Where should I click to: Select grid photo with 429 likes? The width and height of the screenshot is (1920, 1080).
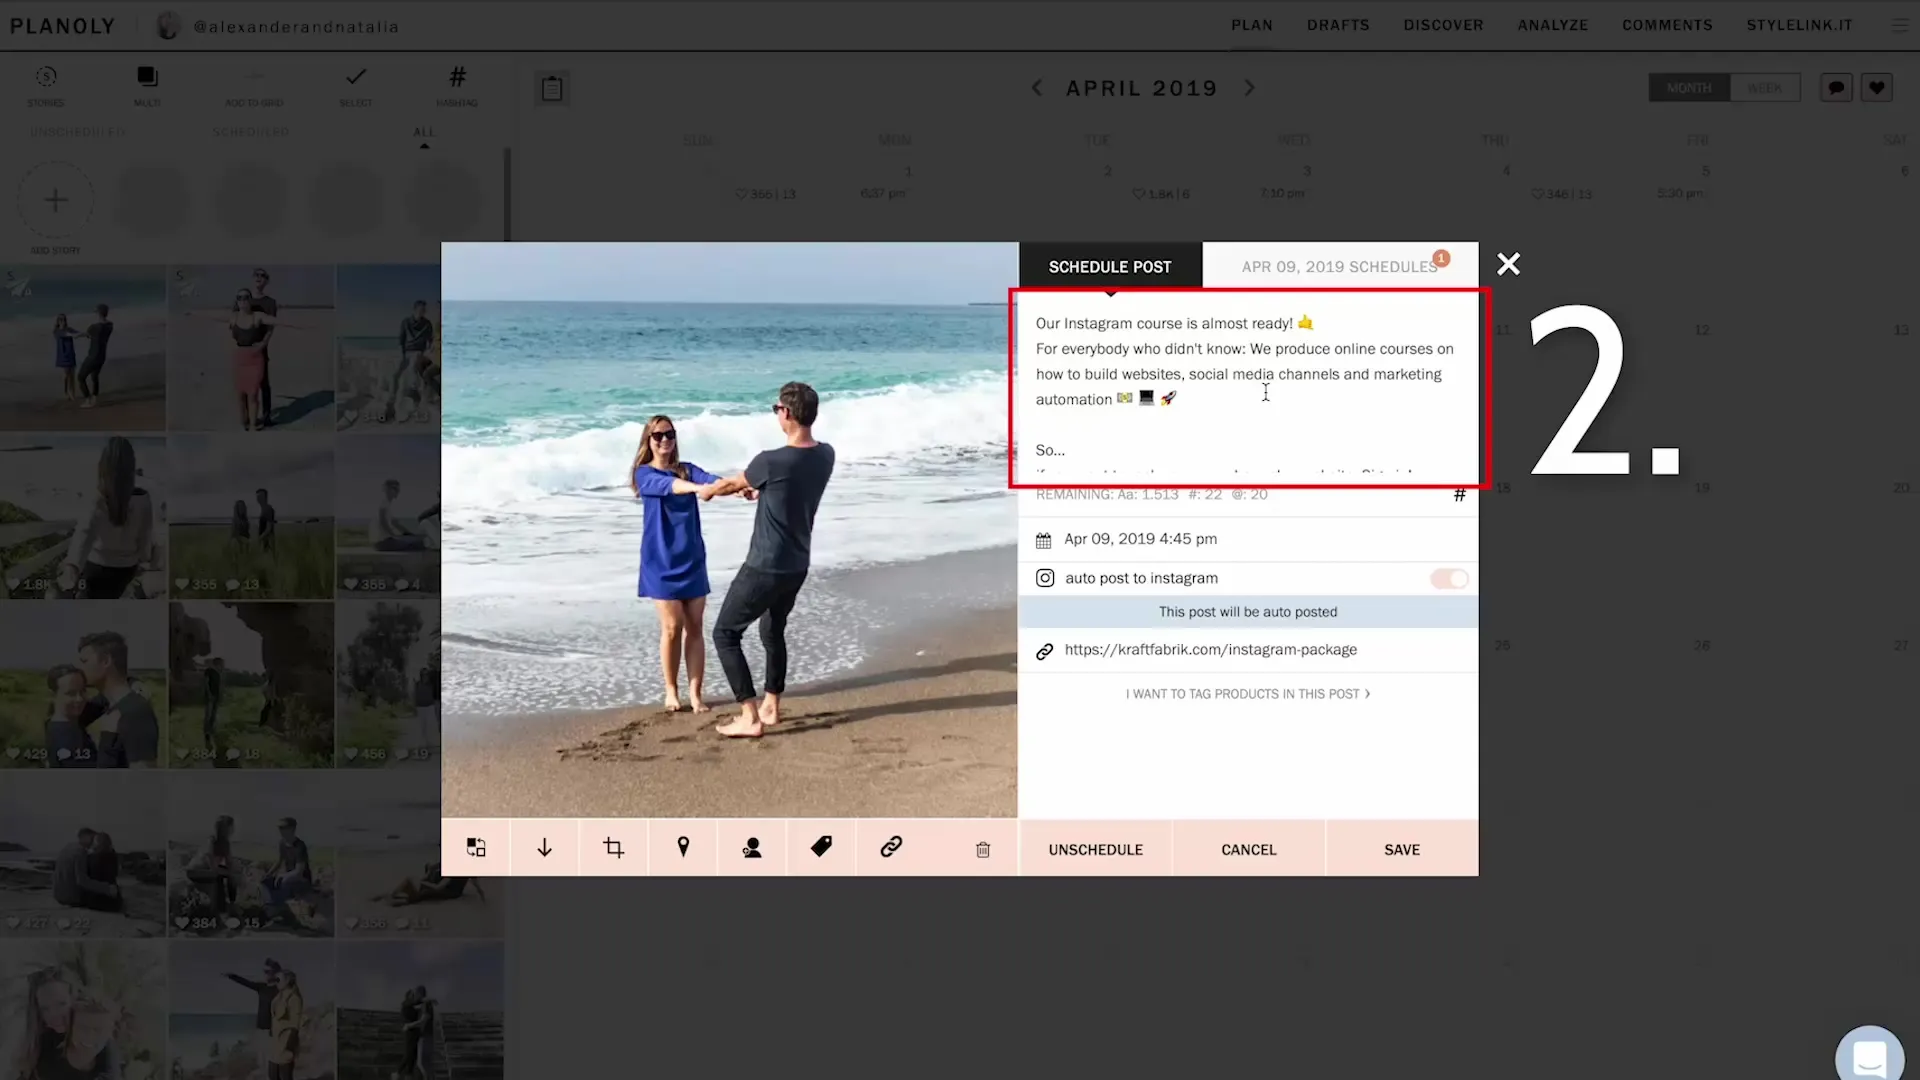tap(83, 684)
